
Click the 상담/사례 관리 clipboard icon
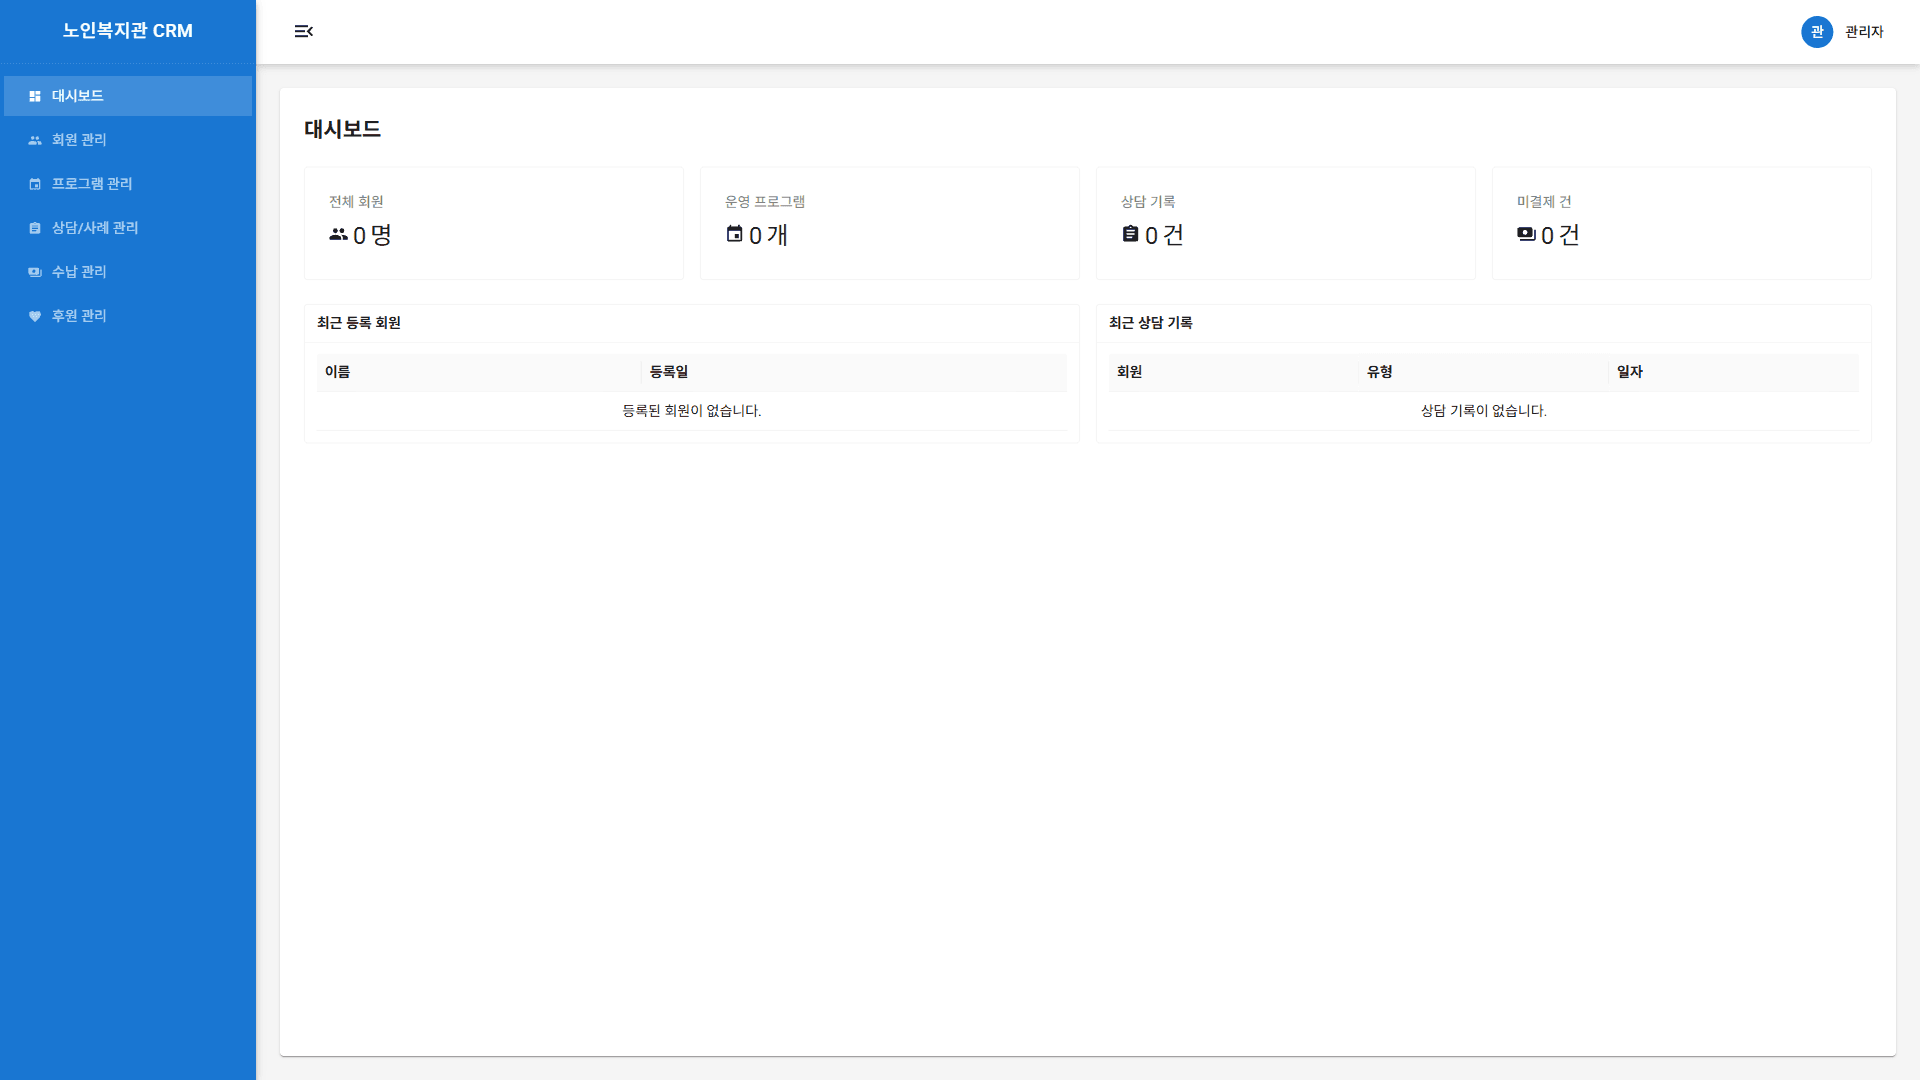(x=35, y=228)
